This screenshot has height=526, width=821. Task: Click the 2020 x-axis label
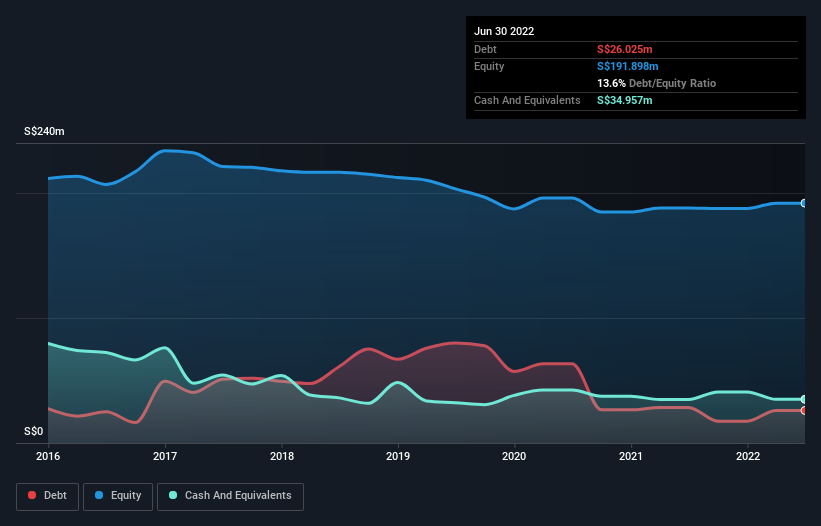point(514,456)
